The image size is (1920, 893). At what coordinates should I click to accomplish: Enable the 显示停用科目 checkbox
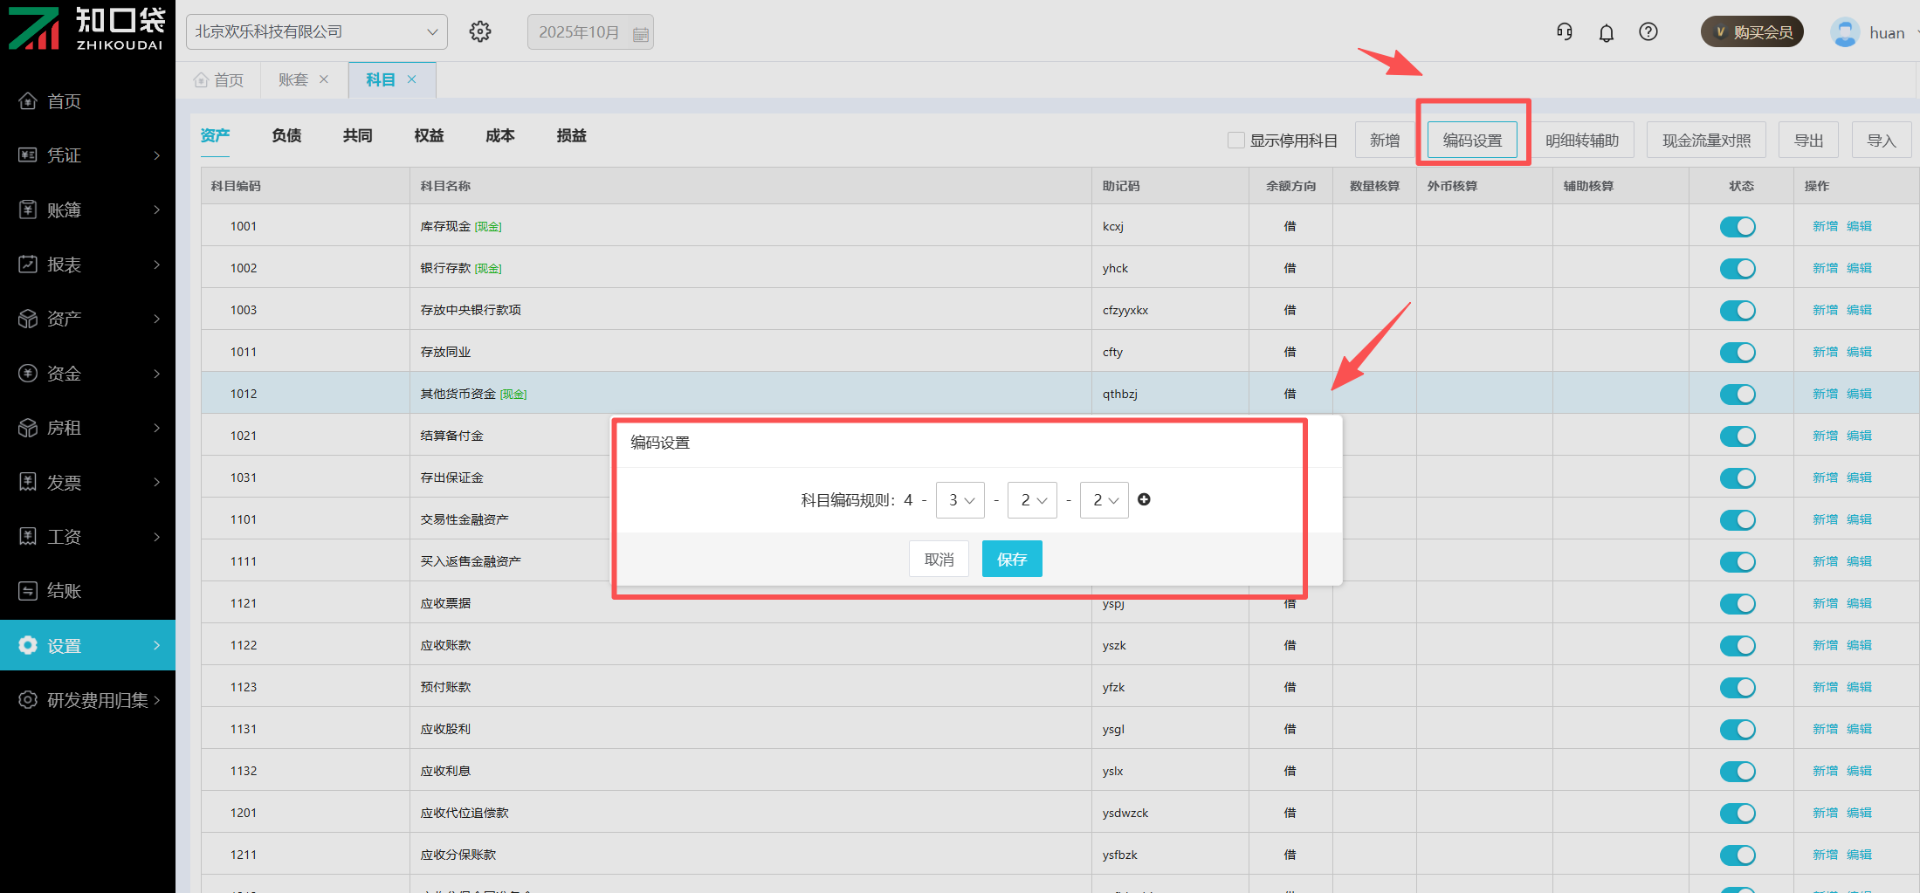(1236, 140)
